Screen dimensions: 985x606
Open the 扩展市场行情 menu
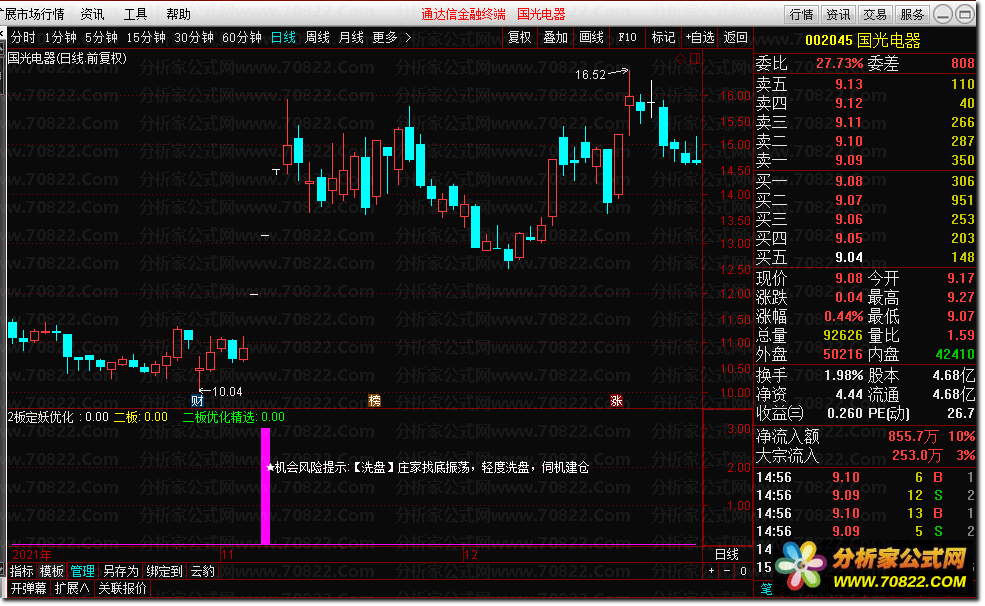coord(33,14)
